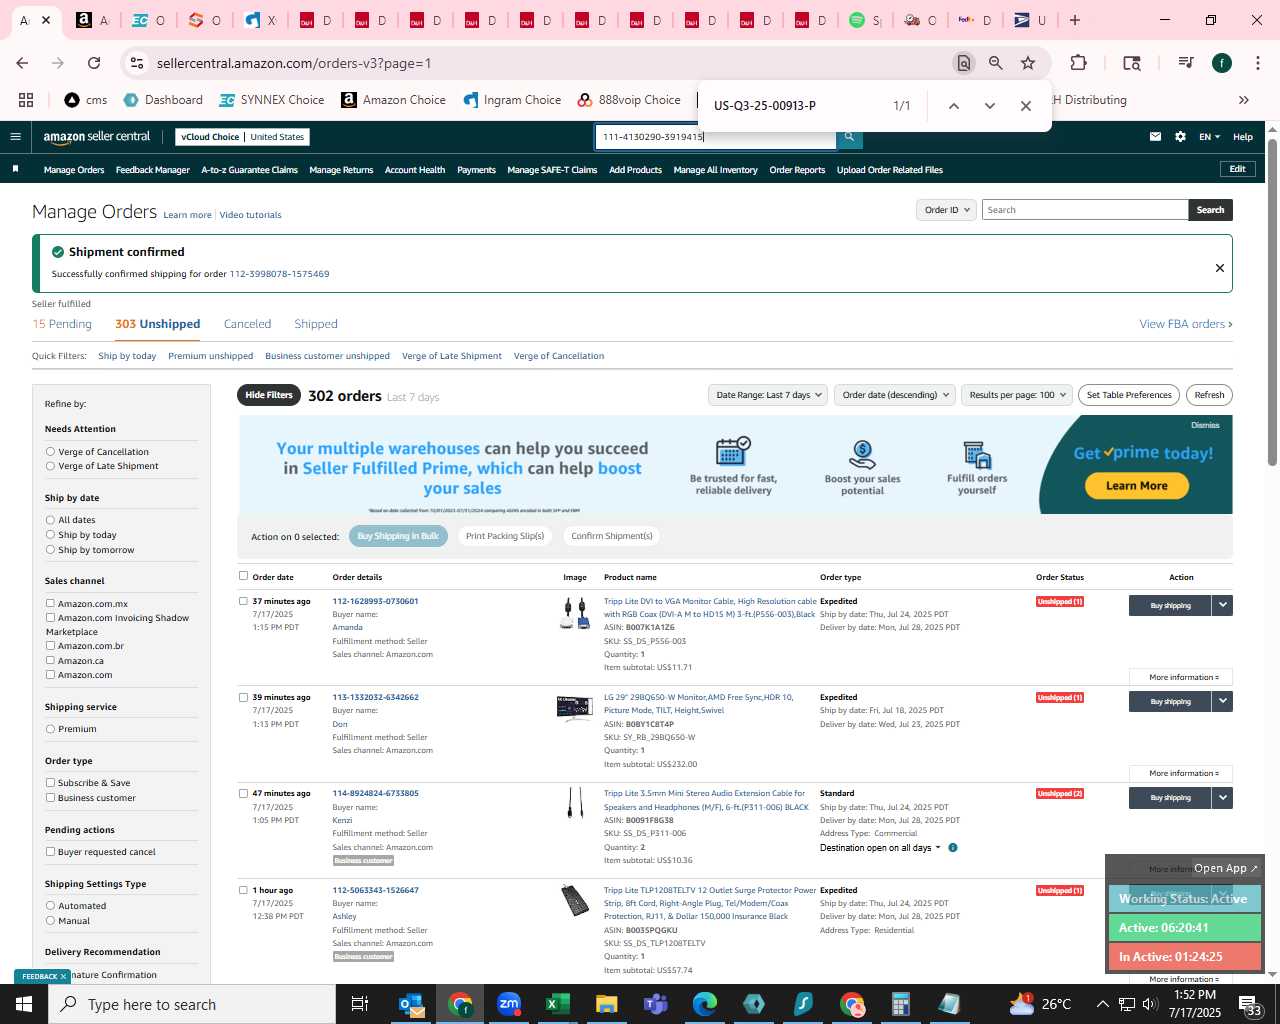The image size is (1280, 1024).
Task: Click Set Table Preferences button
Action: (1129, 395)
